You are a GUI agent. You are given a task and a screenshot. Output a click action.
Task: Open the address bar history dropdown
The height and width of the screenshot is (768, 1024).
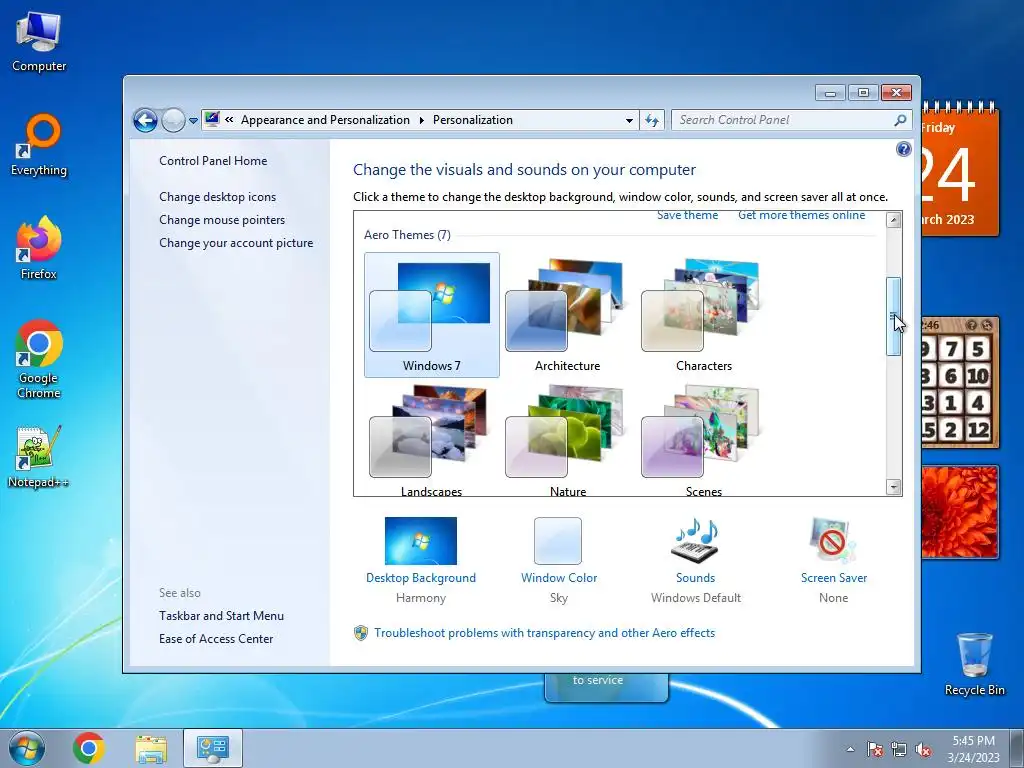click(x=629, y=120)
